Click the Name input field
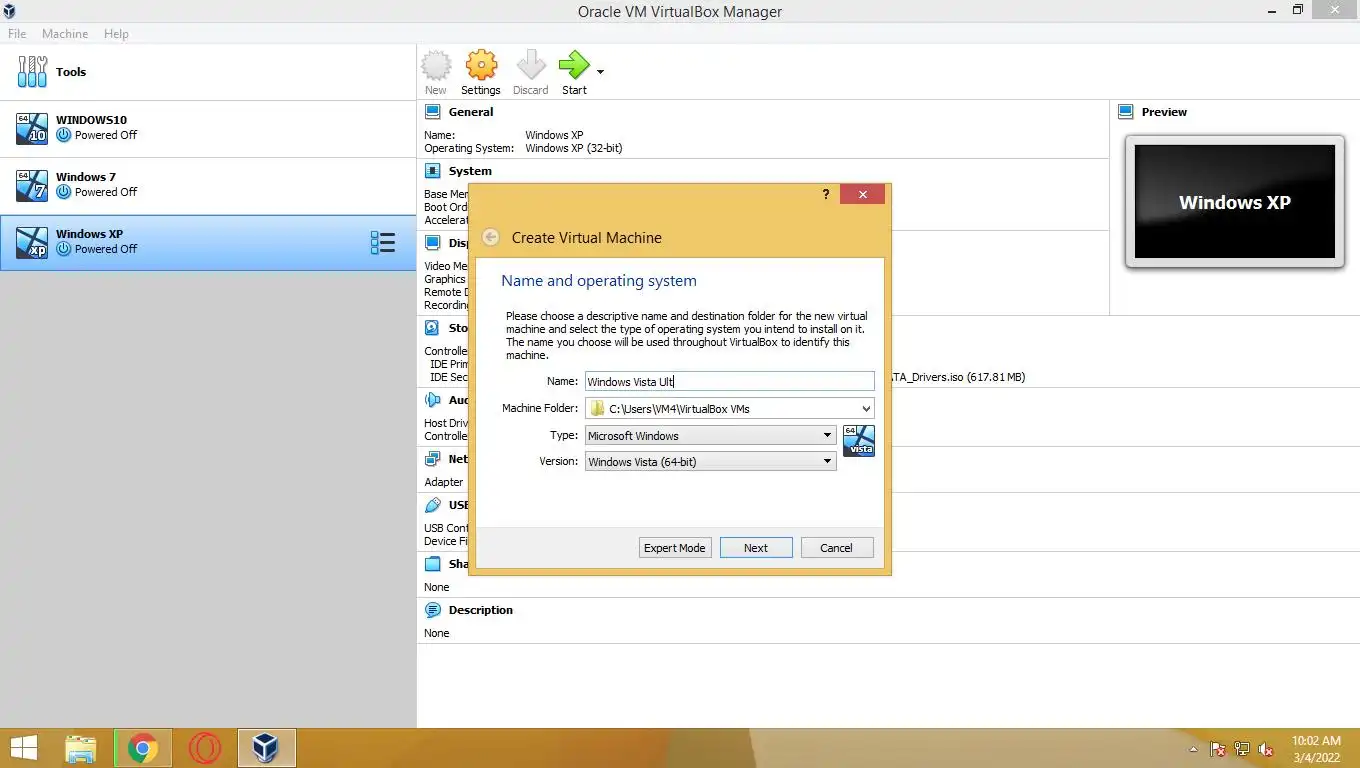 click(x=730, y=381)
